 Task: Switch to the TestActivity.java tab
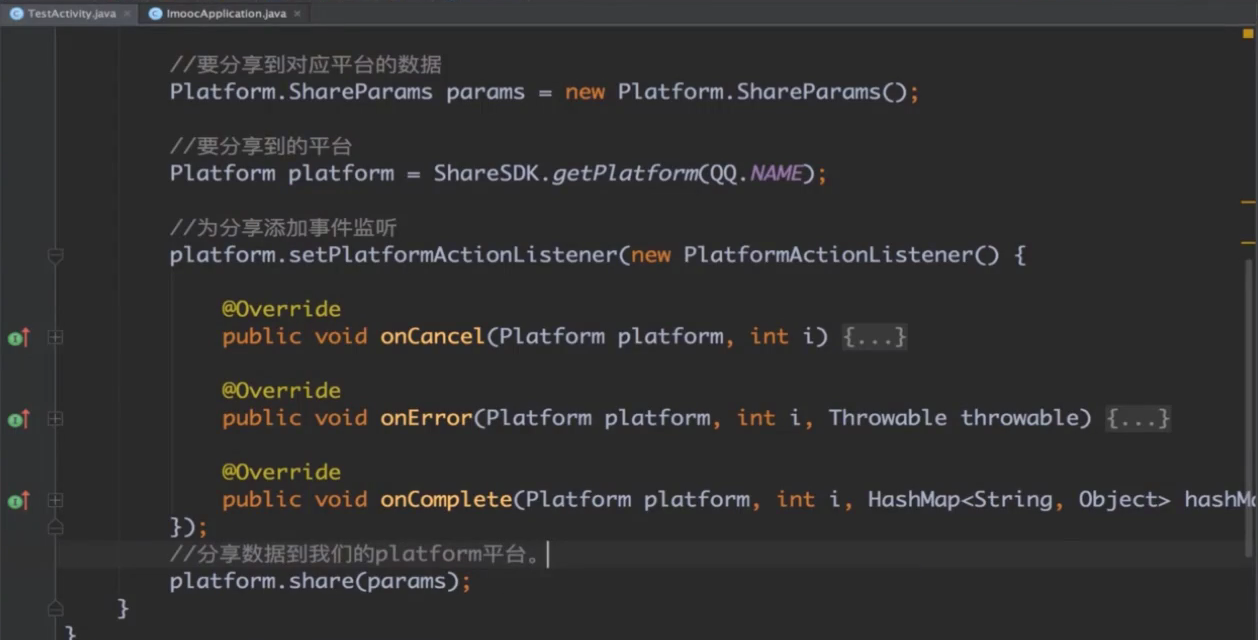(x=69, y=13)
